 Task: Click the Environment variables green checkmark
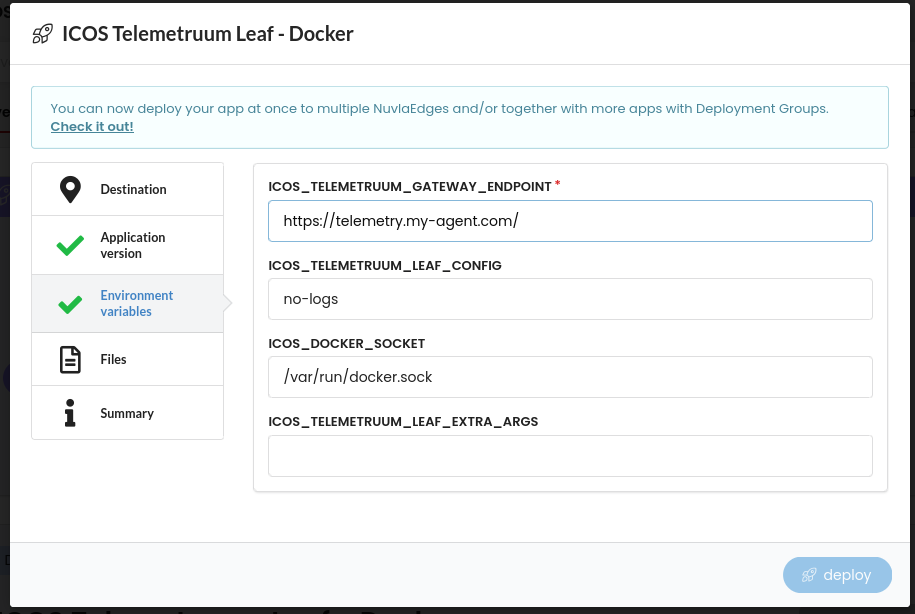(70, 304)
